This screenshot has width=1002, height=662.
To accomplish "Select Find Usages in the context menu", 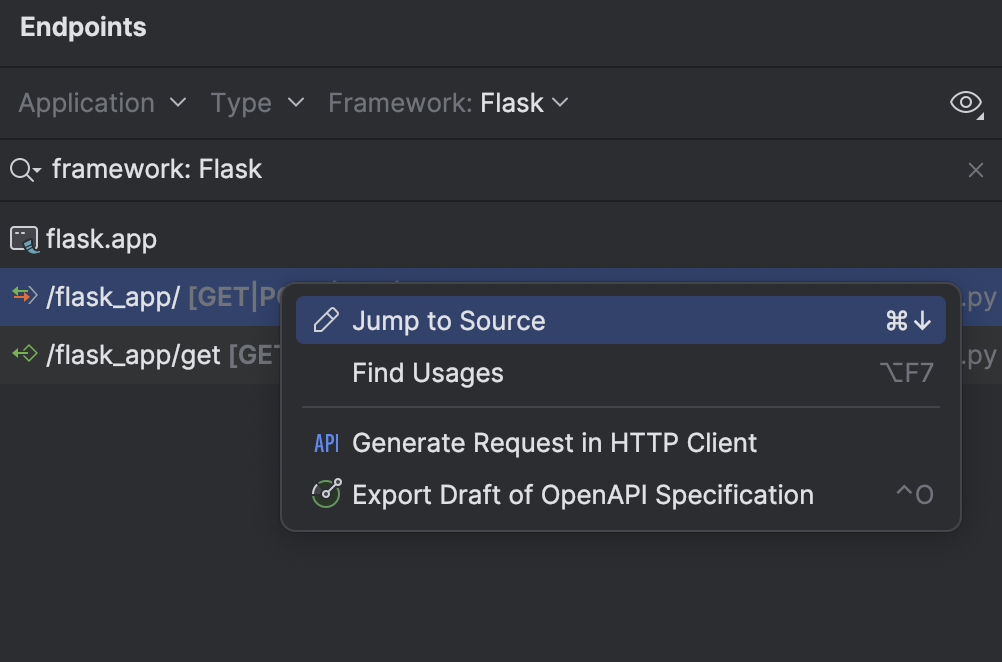I will point(427,373).
